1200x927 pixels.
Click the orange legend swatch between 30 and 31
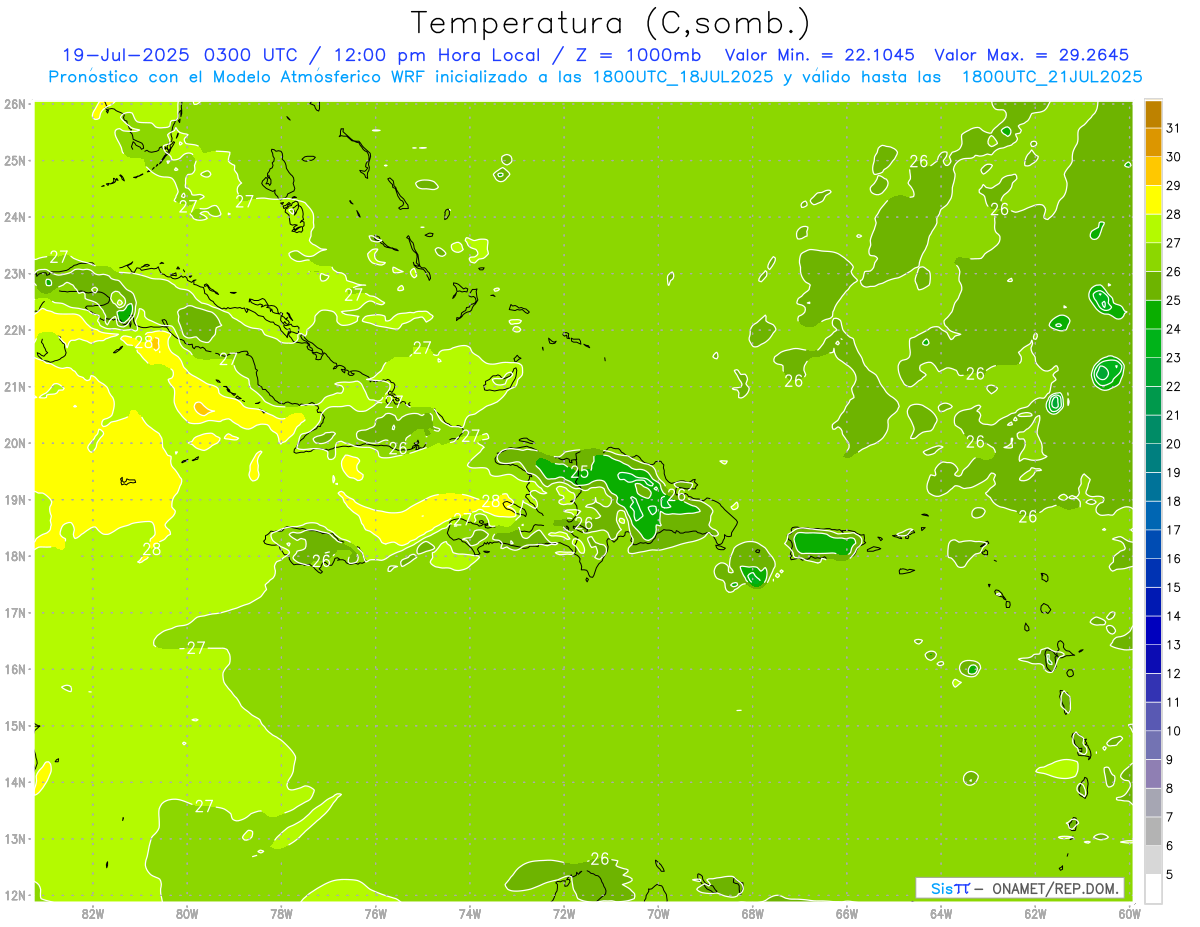(1153, 143)
